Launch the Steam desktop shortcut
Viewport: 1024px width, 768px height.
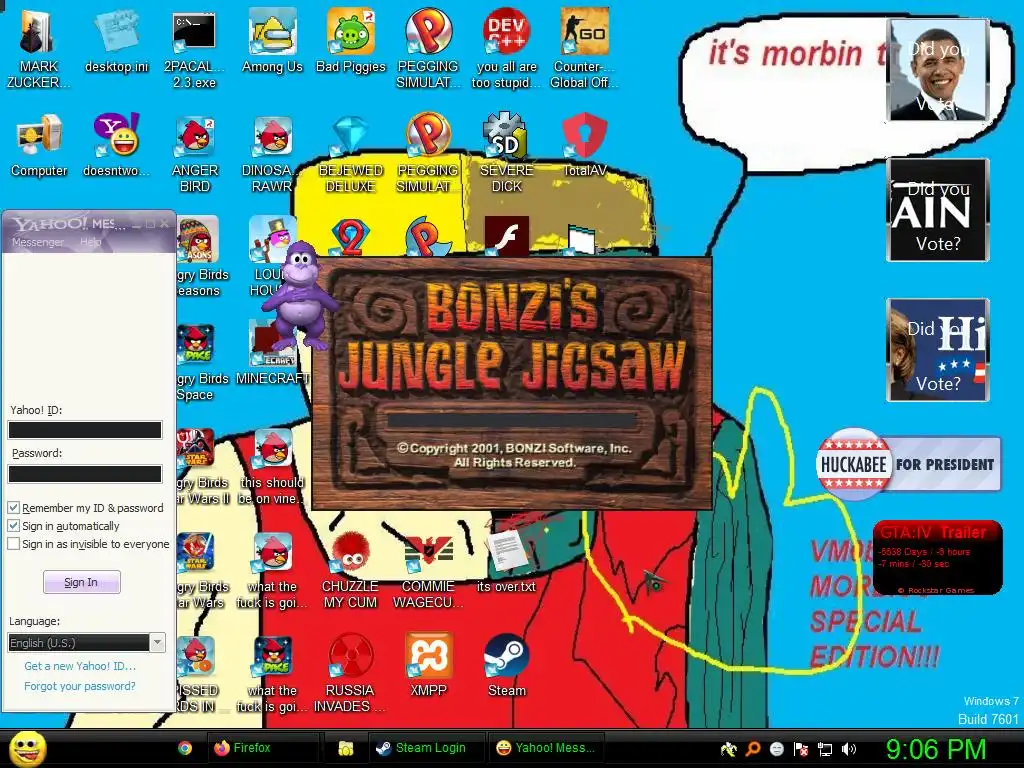pos(506,665)
